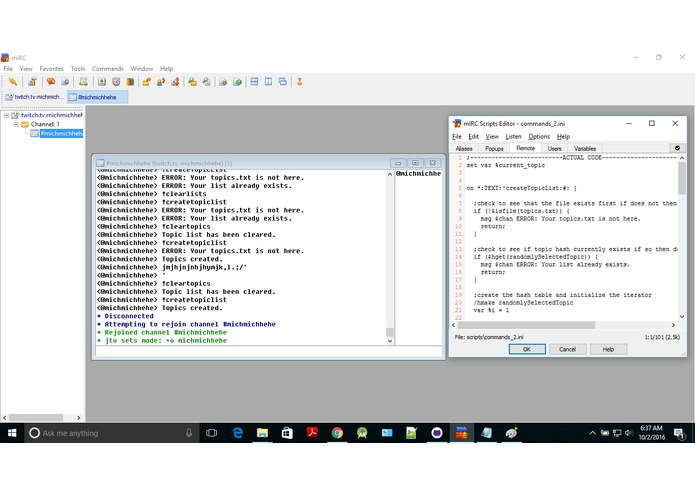The width and height of the screenshot is (695, 494).
Task: Click the Ask me anything search box
Action: tap(111, 433)
